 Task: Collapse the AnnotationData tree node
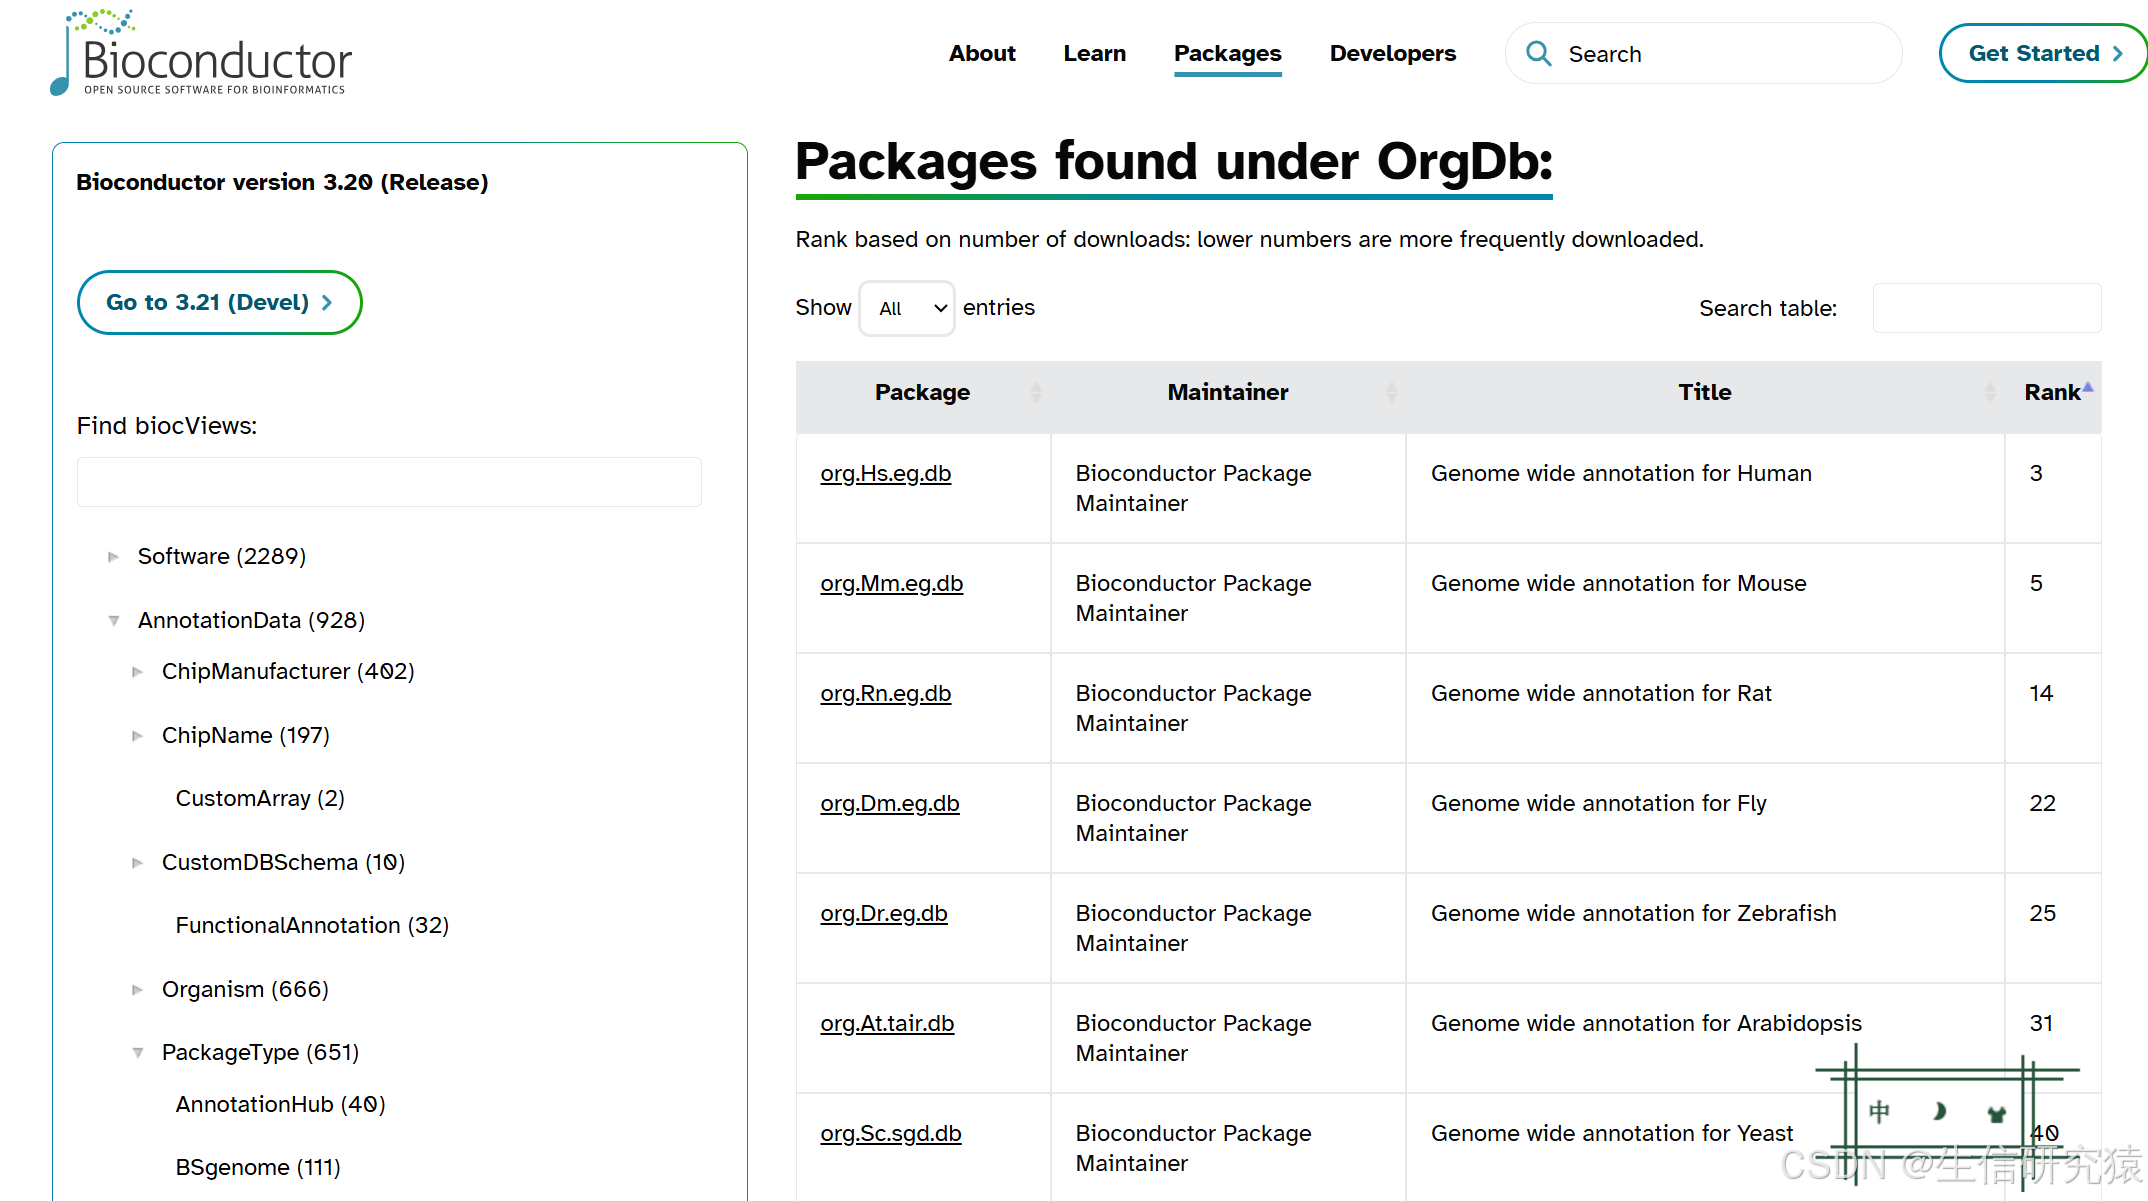(113, 621)
